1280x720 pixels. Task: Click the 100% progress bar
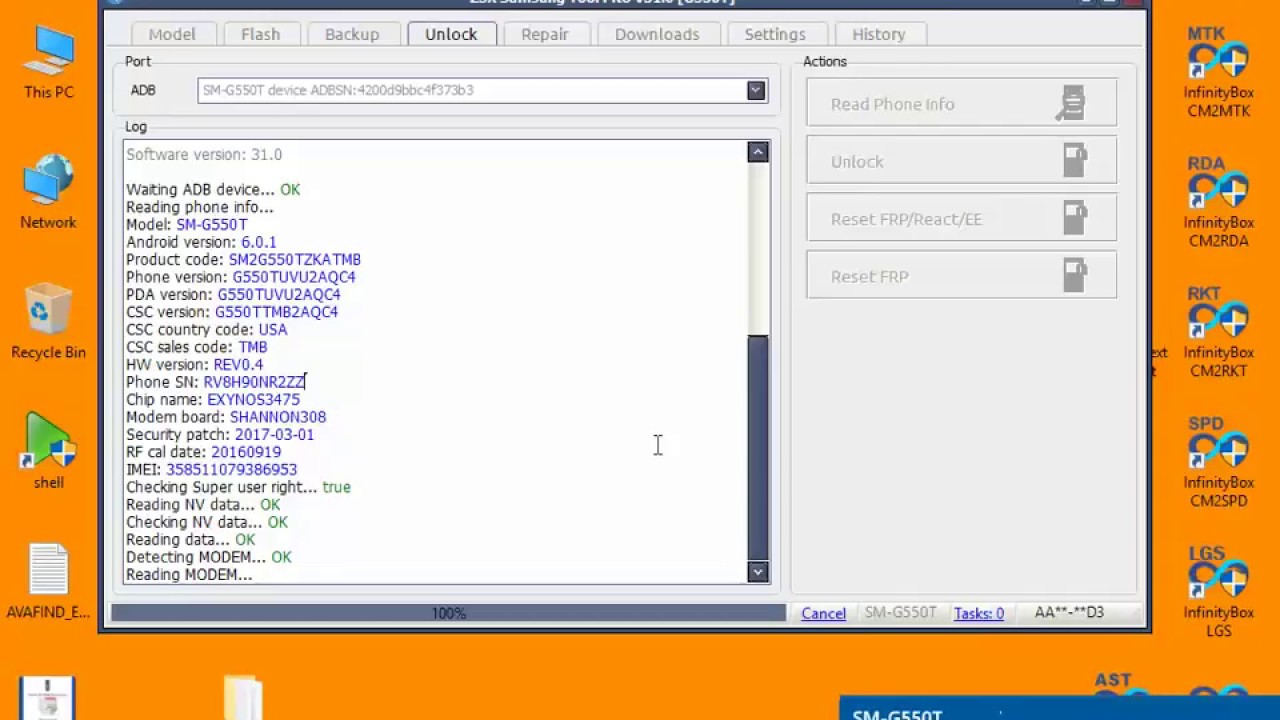pos(448,613)
